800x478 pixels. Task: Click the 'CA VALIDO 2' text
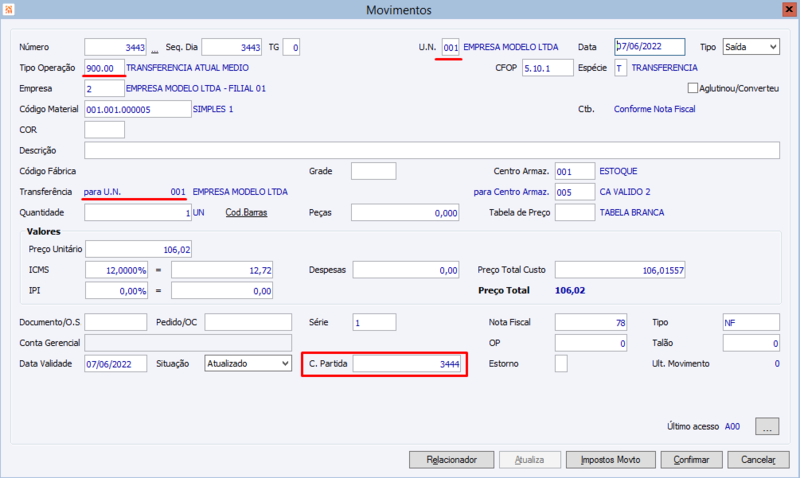click(625, 192)
